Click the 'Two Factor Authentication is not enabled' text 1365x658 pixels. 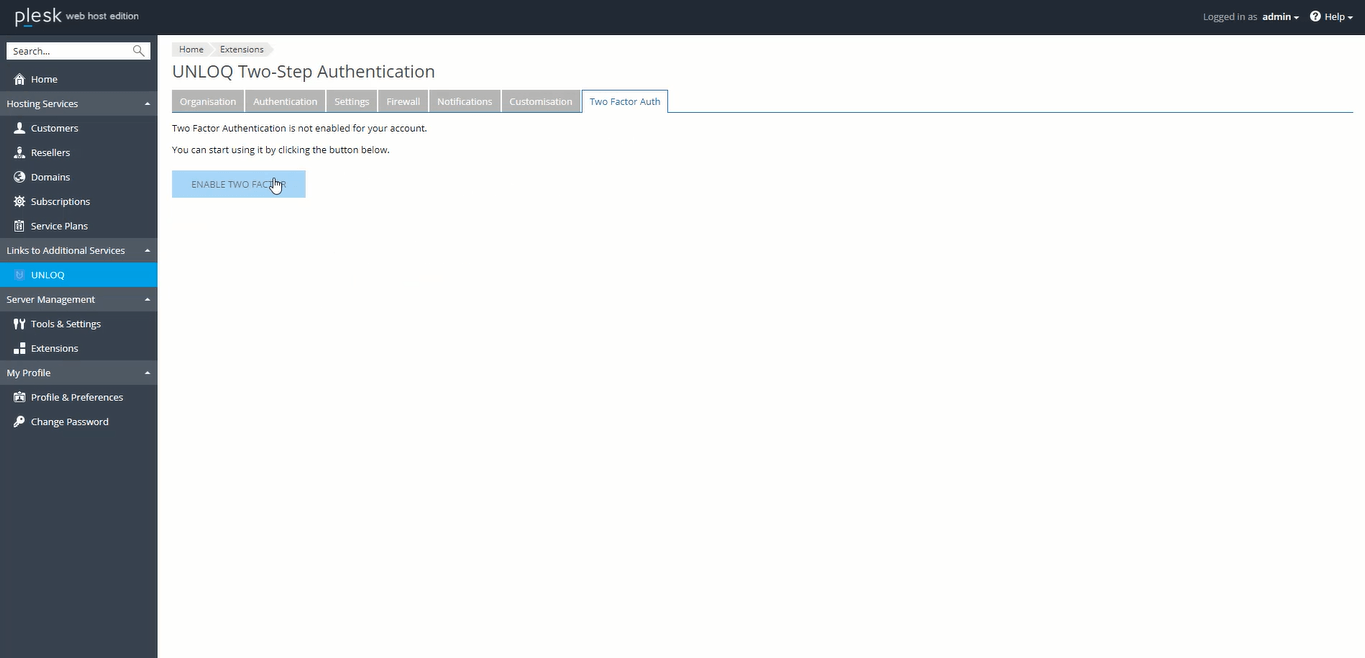click(x=299, y=128)
